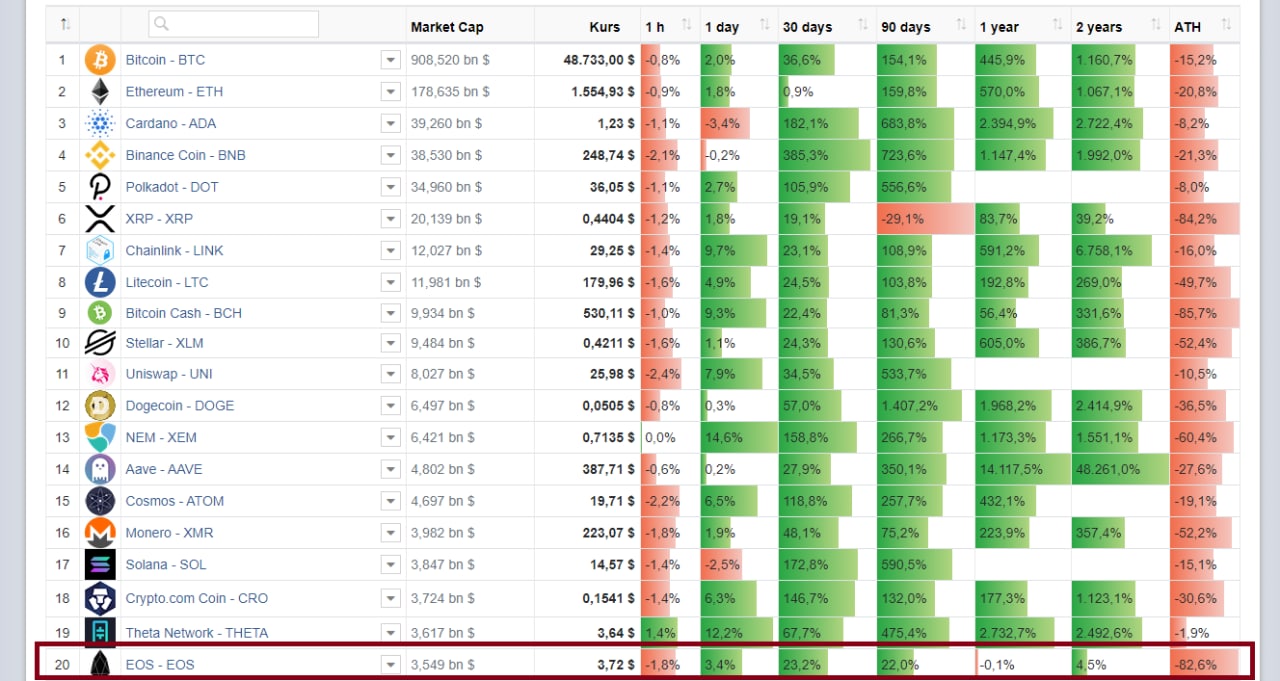This screenshot has height=681, width=1280.
Task: Click the Ethereum price 1.554,93 $
Action: pos(602,92)
